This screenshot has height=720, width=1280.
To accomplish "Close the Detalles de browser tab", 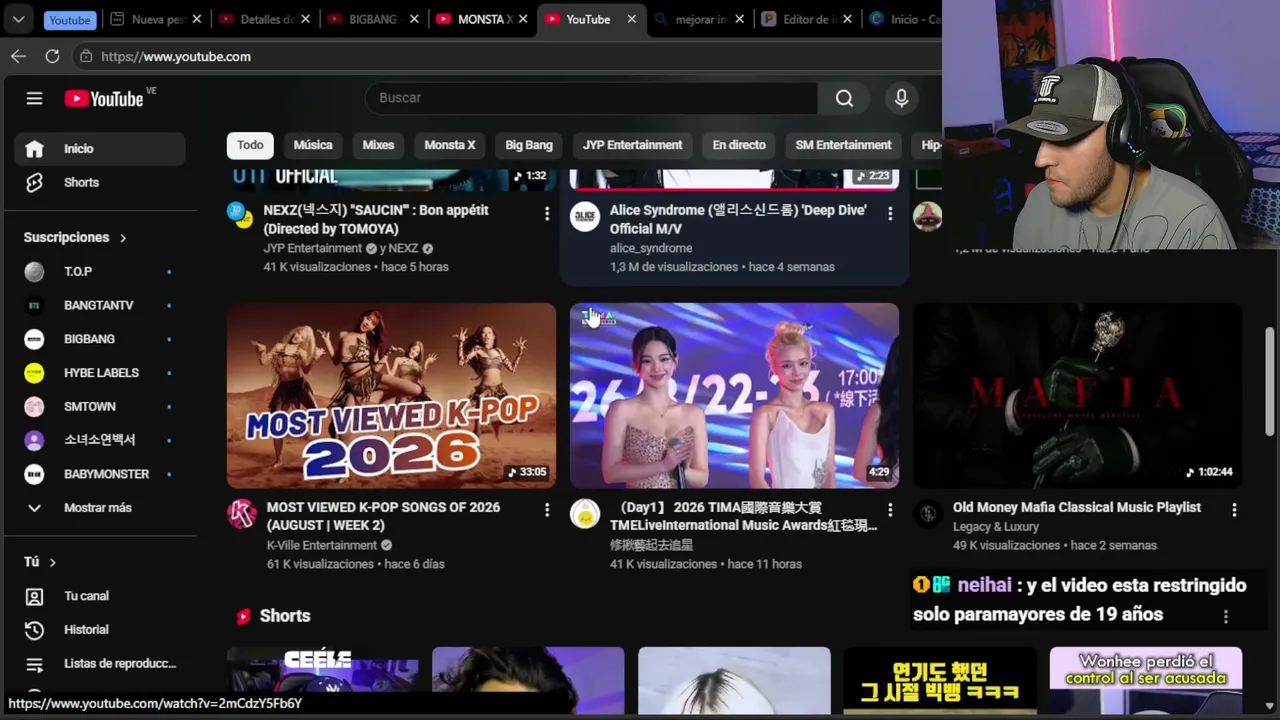I will 305,19.
